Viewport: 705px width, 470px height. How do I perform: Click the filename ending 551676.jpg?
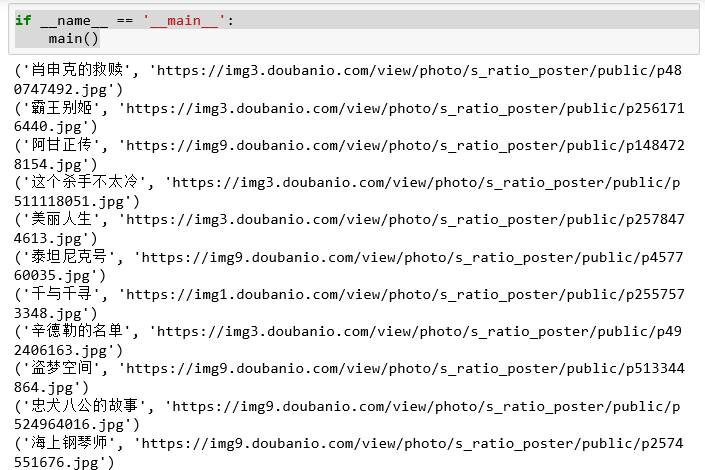point(56,462)
